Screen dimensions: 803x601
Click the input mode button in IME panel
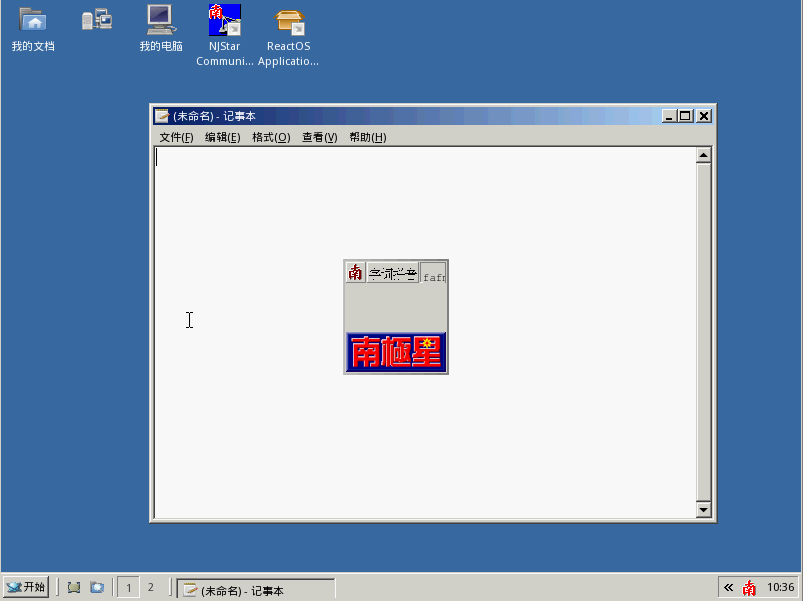point(393,272)
